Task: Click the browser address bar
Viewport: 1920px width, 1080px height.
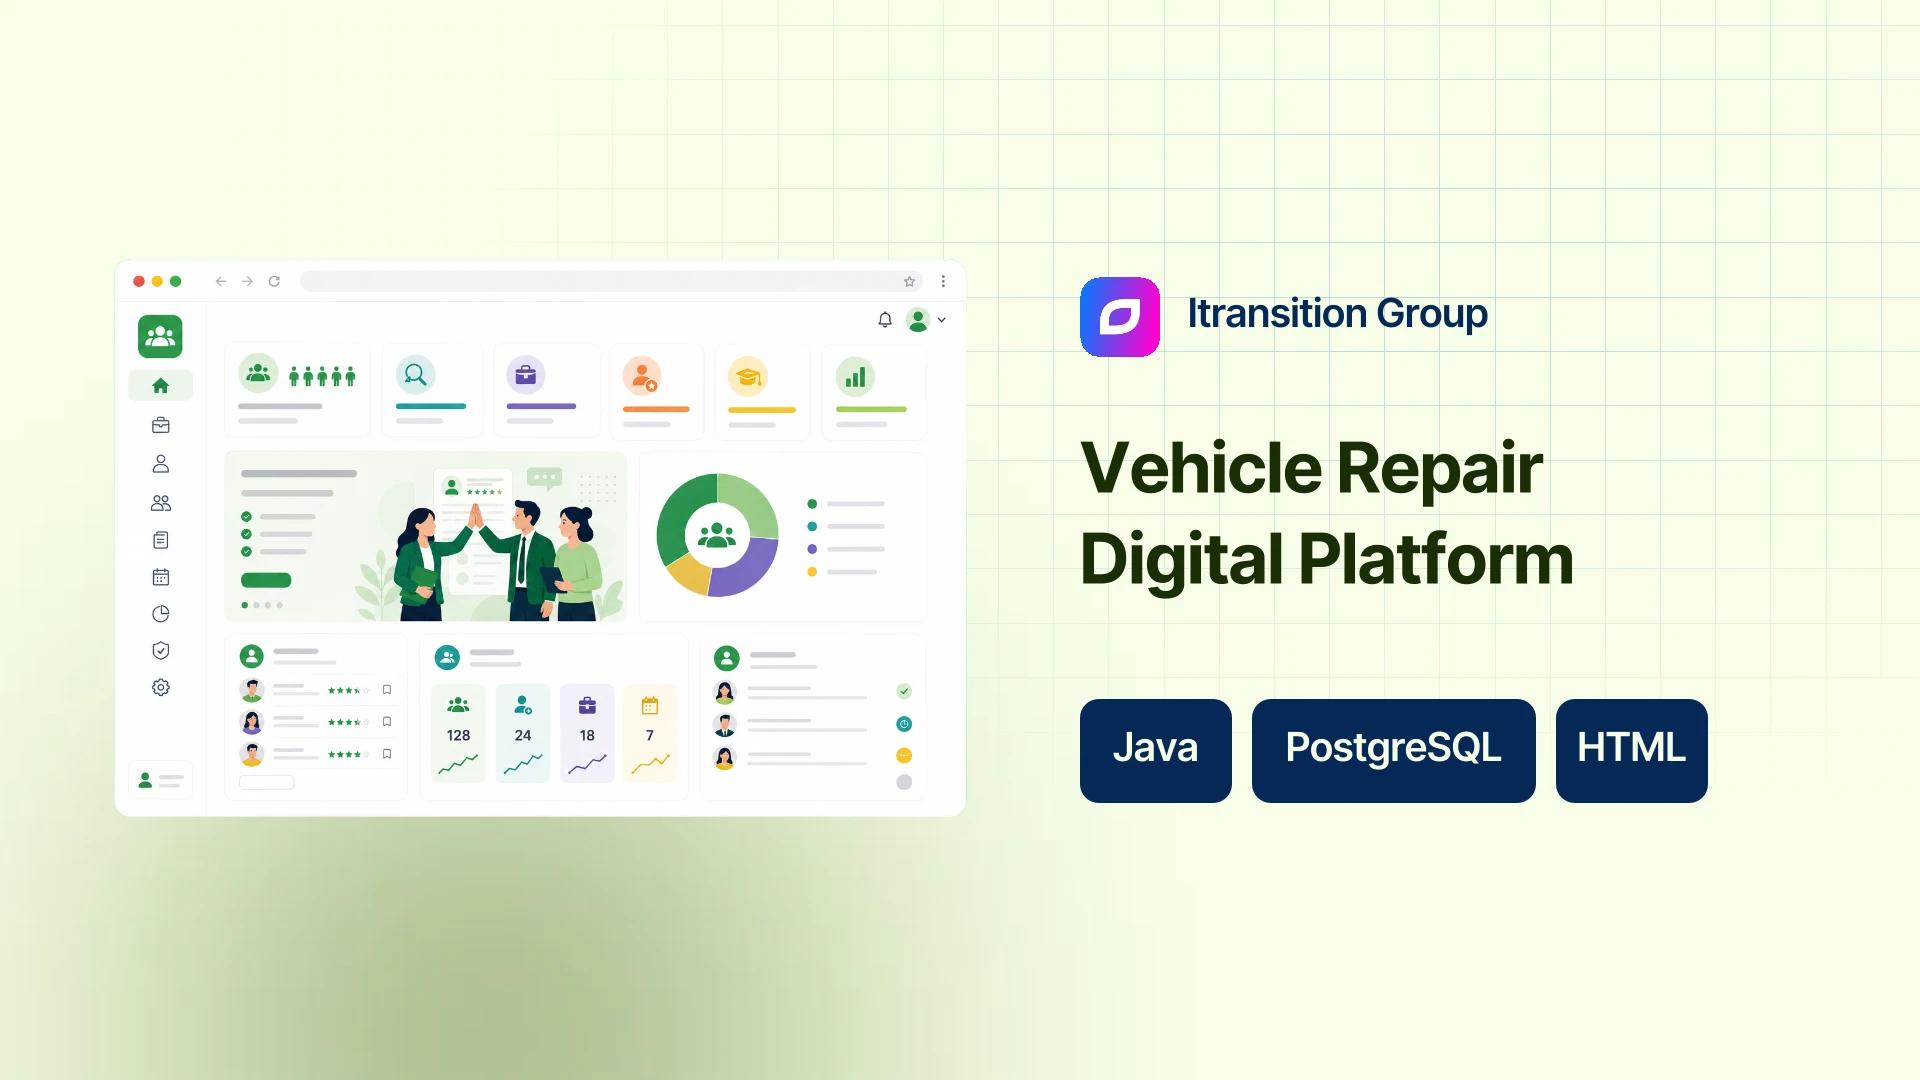Action: (610, 281)
